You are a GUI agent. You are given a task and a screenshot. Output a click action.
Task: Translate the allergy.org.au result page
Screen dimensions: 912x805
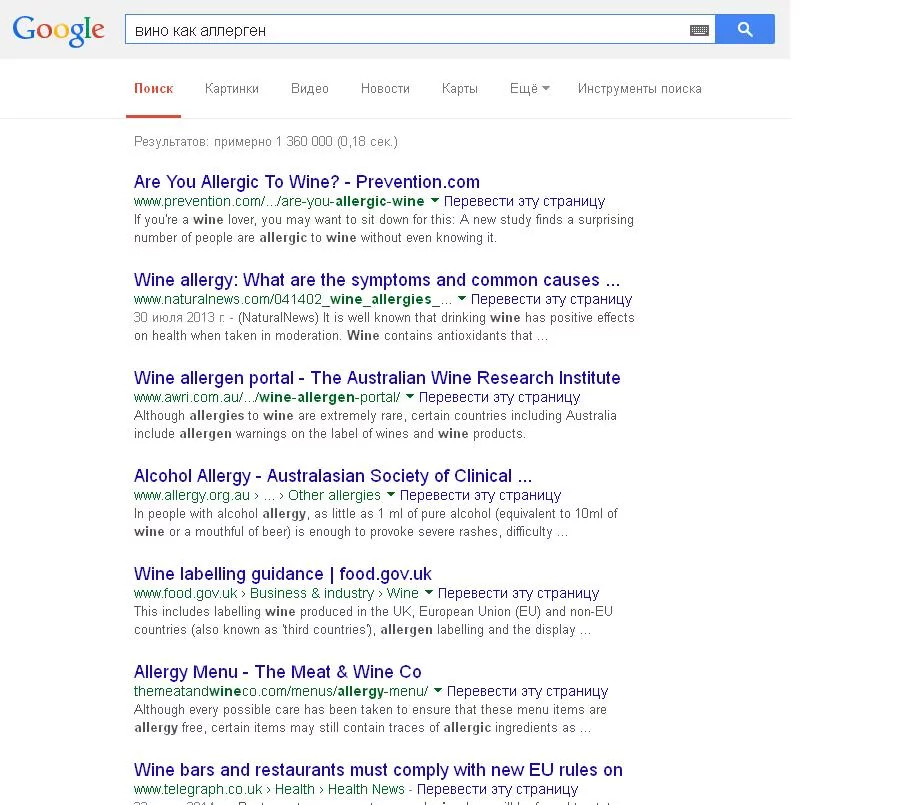[x=480, y=495]
